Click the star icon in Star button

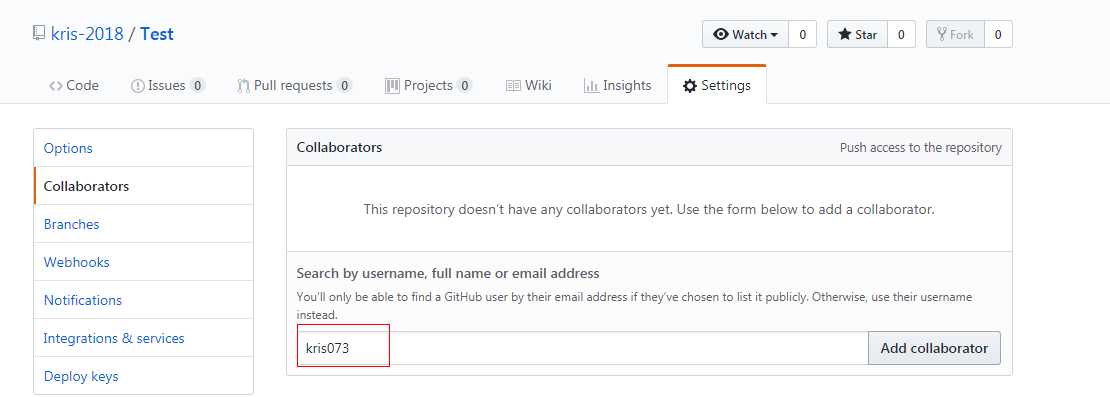pyautogui.click(x=845, y=34)
